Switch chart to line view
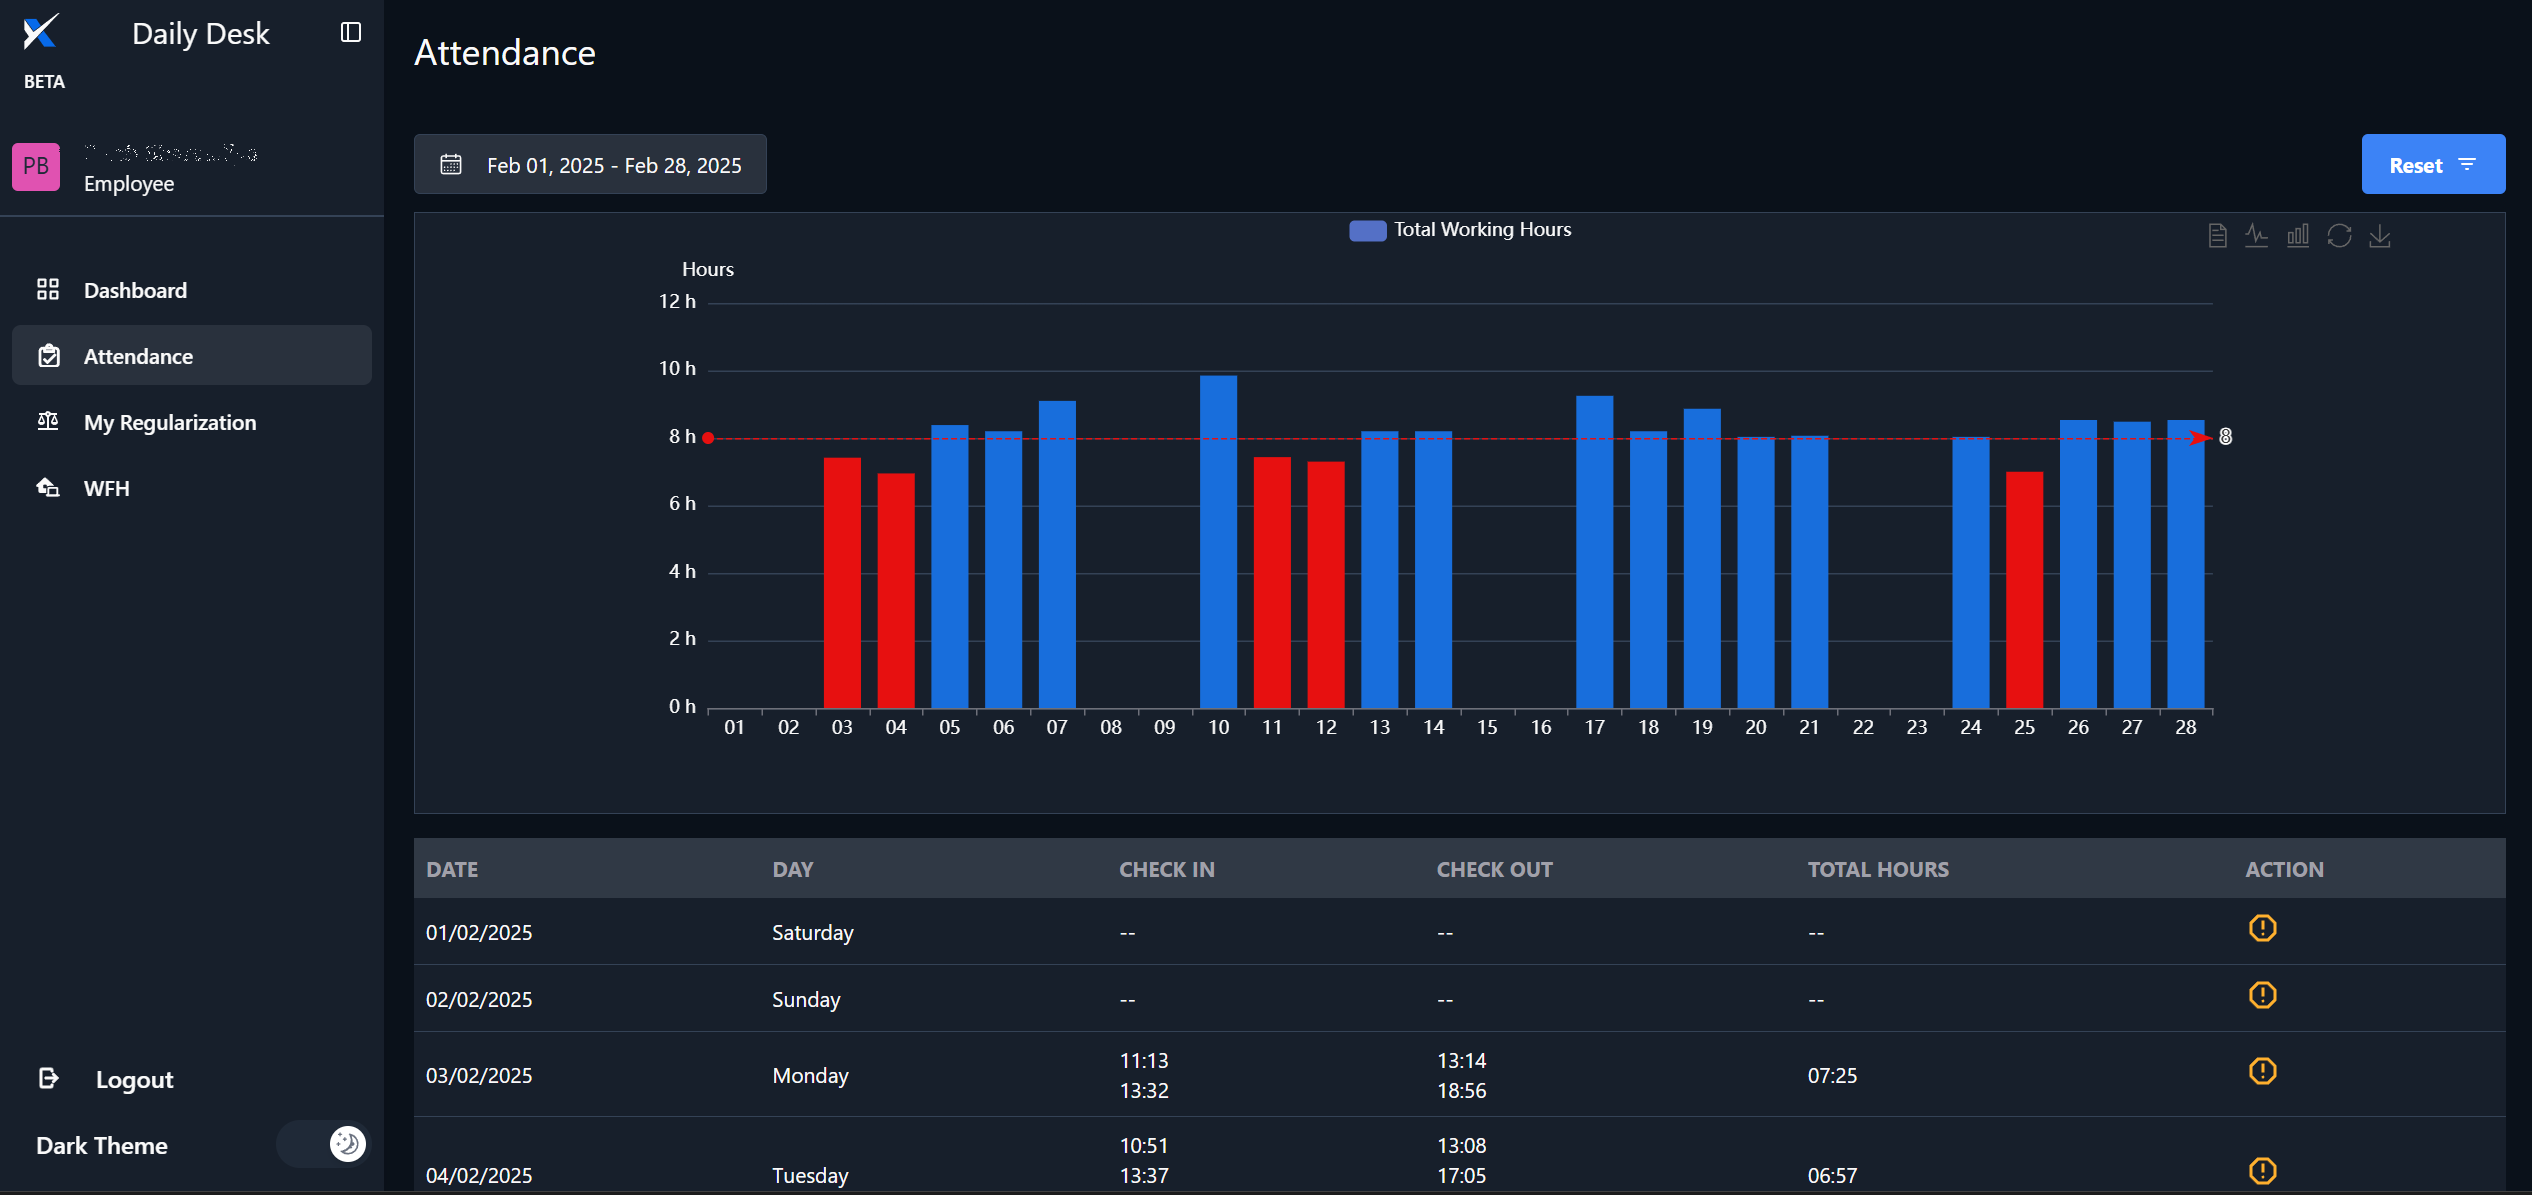The width and height of the screenshot is (2532, 1195). coord(2257,236)
